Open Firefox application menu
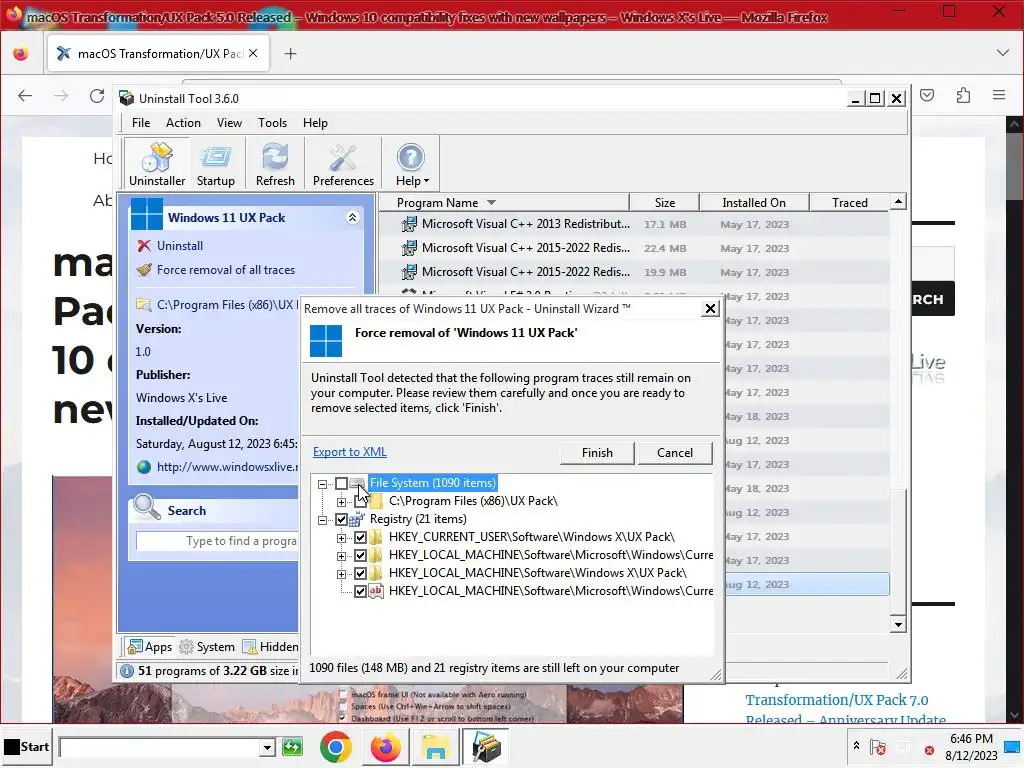This screenshot has height=768, width=1024. 999,95
